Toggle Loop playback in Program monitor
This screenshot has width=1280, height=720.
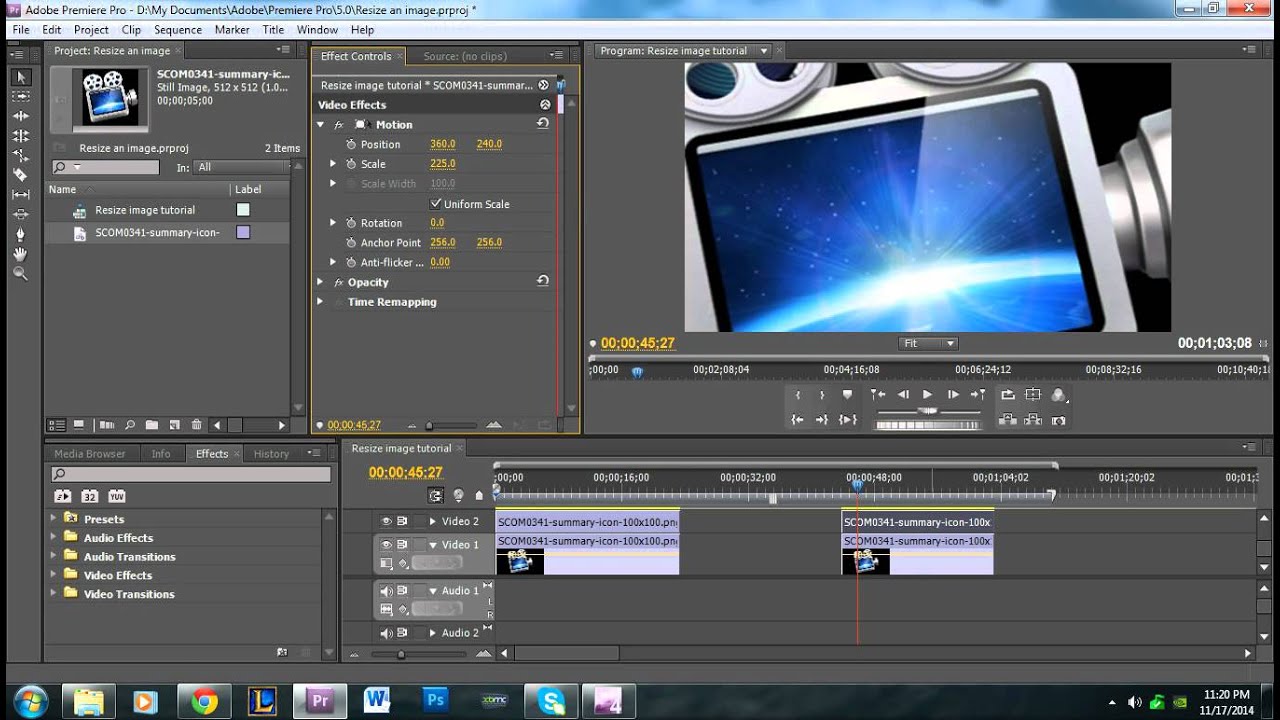tap(1008, 395)
